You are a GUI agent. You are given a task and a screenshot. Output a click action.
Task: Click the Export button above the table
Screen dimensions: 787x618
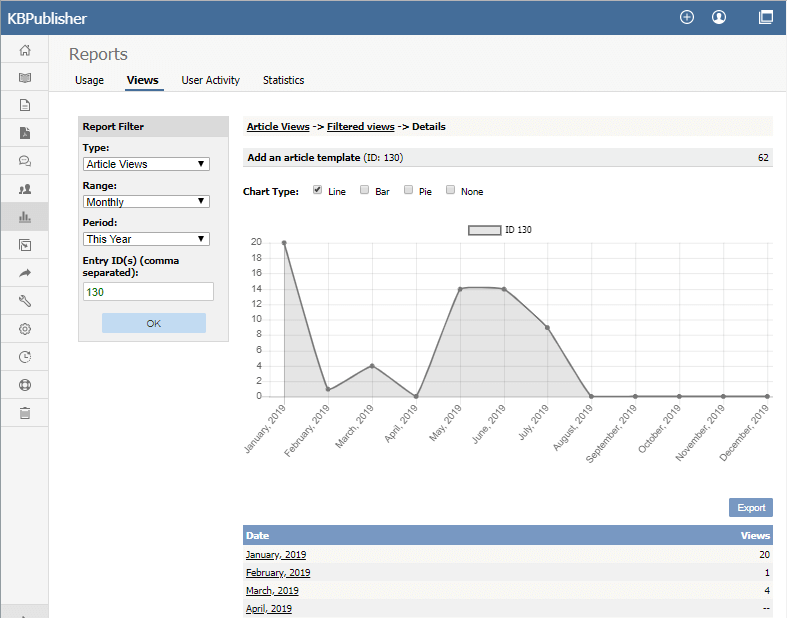[751, 508]
